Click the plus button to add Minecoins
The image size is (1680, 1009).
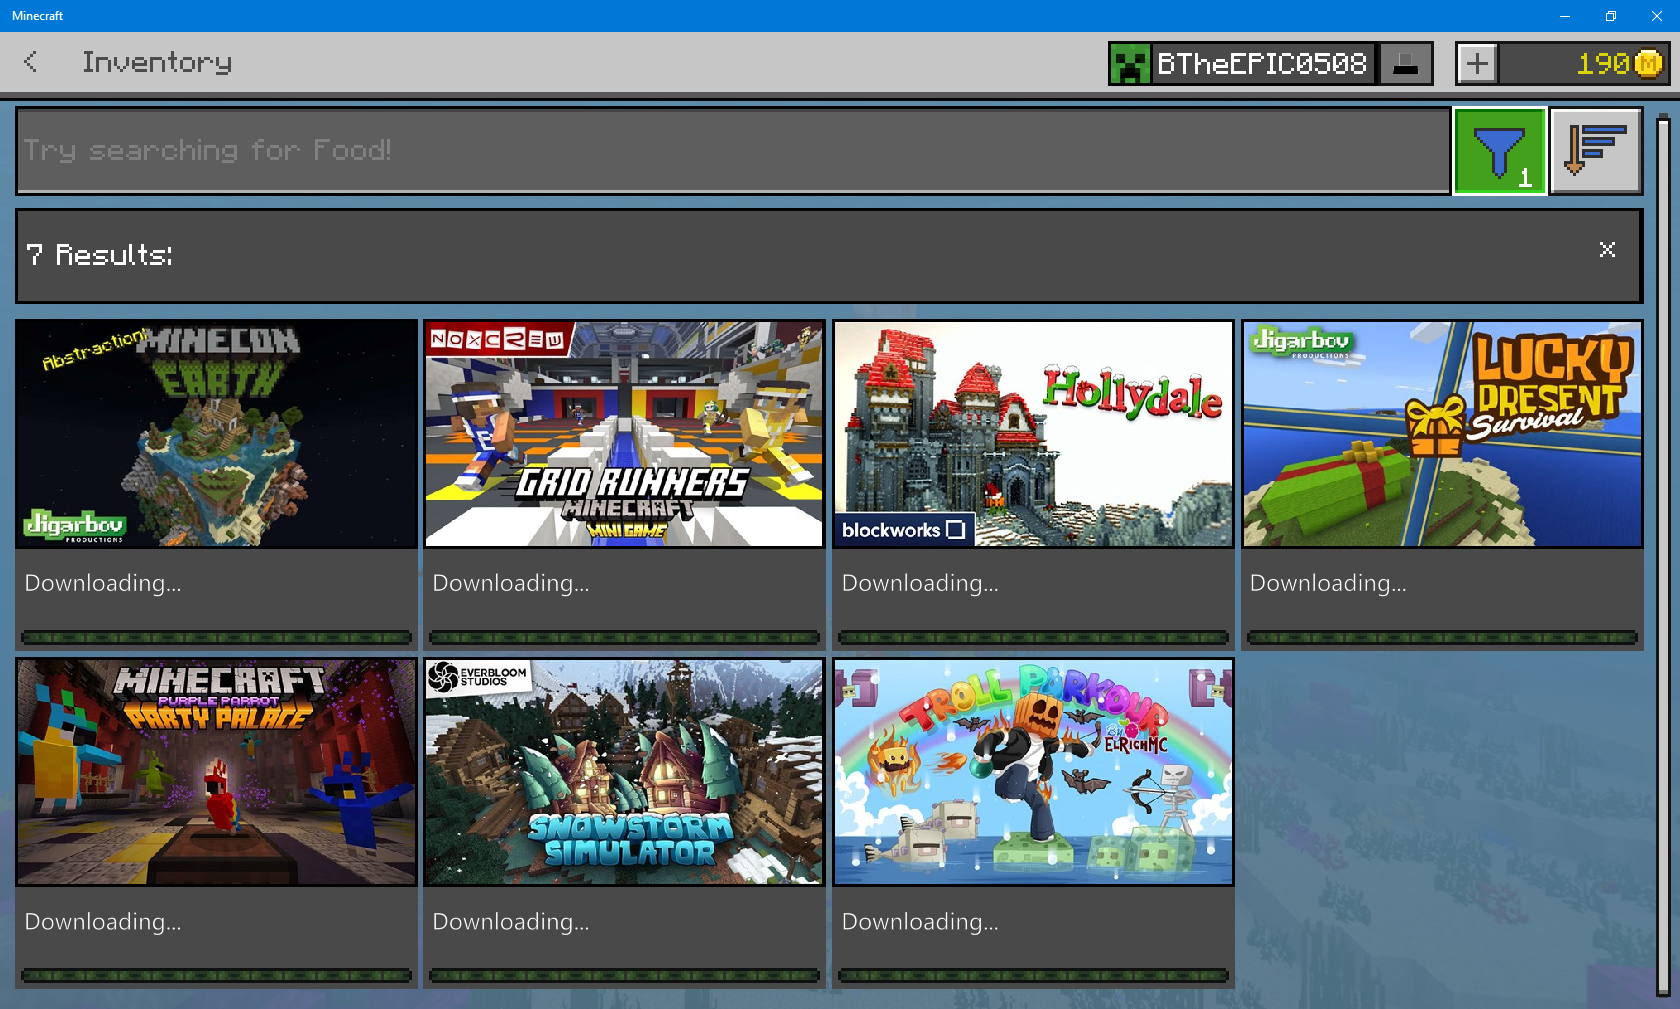1477,64
